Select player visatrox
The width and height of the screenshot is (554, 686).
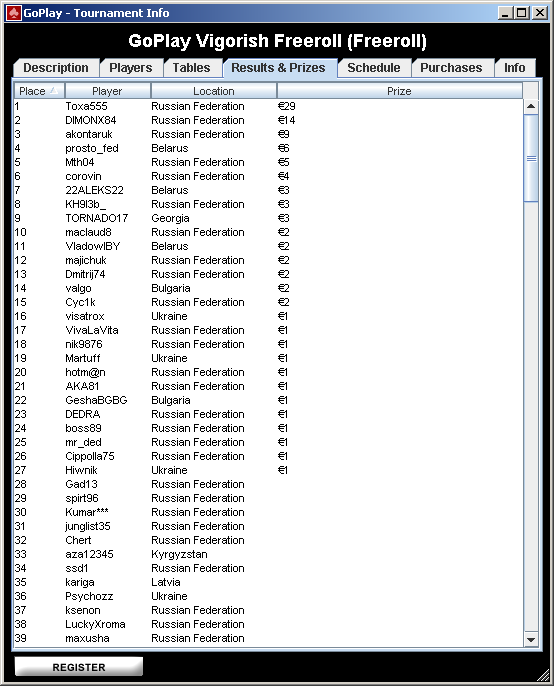[85, 316]
